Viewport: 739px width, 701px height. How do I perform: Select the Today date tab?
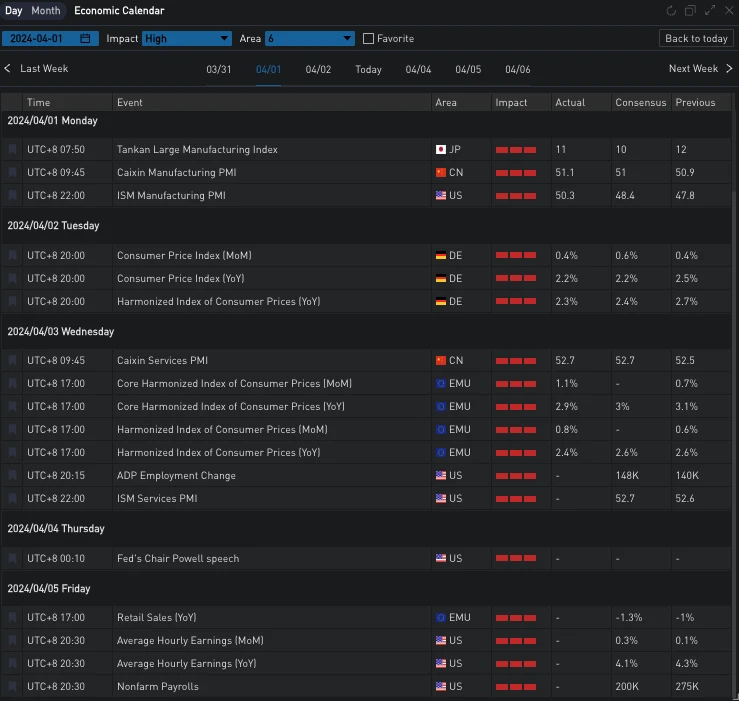tap(368, 70)
